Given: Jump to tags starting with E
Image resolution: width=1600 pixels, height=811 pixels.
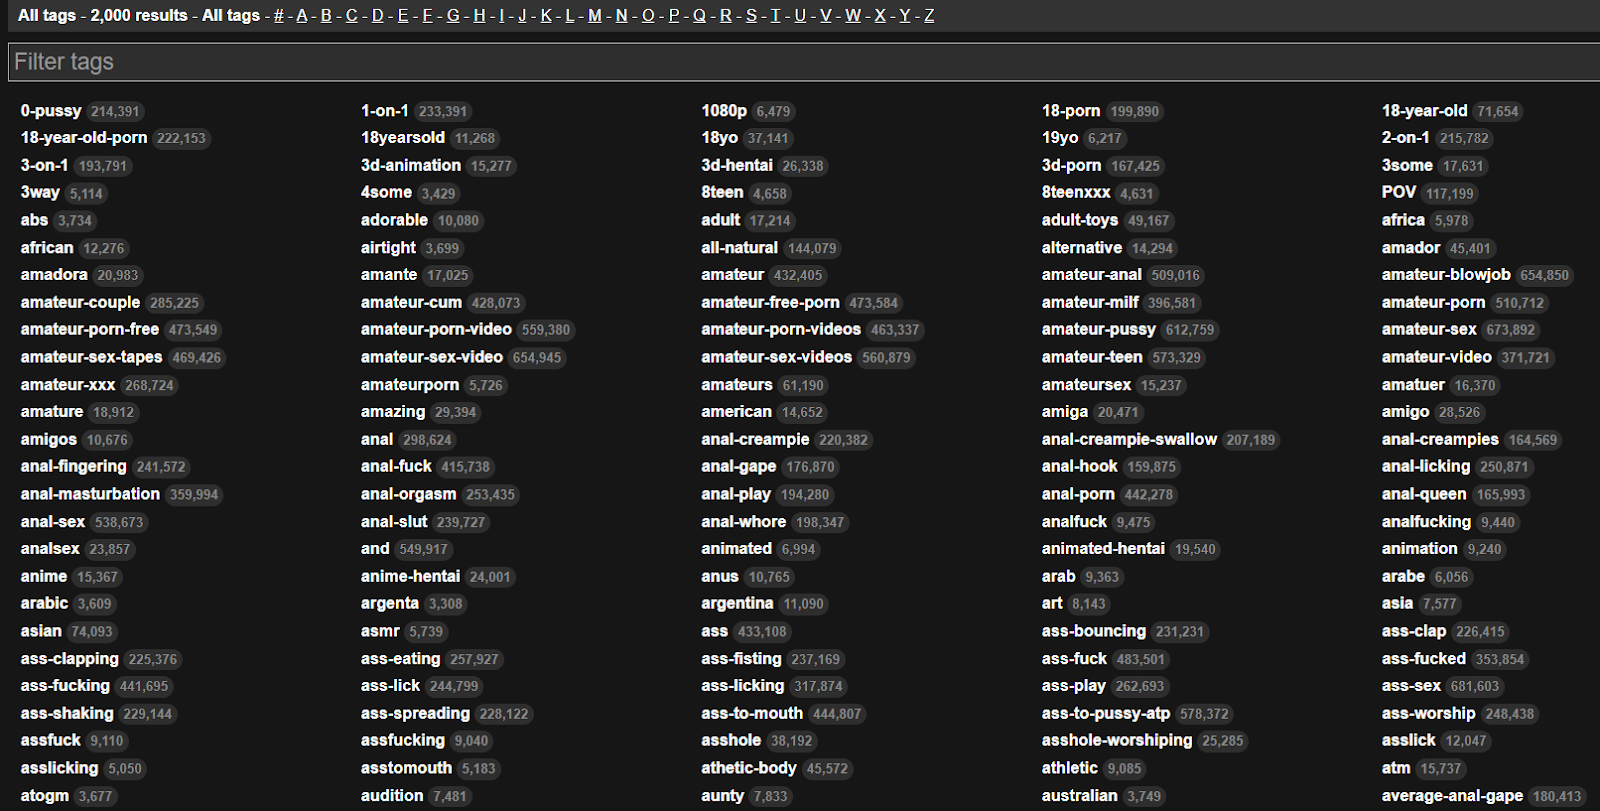Looking at the screenshot, I should [403, 16].
